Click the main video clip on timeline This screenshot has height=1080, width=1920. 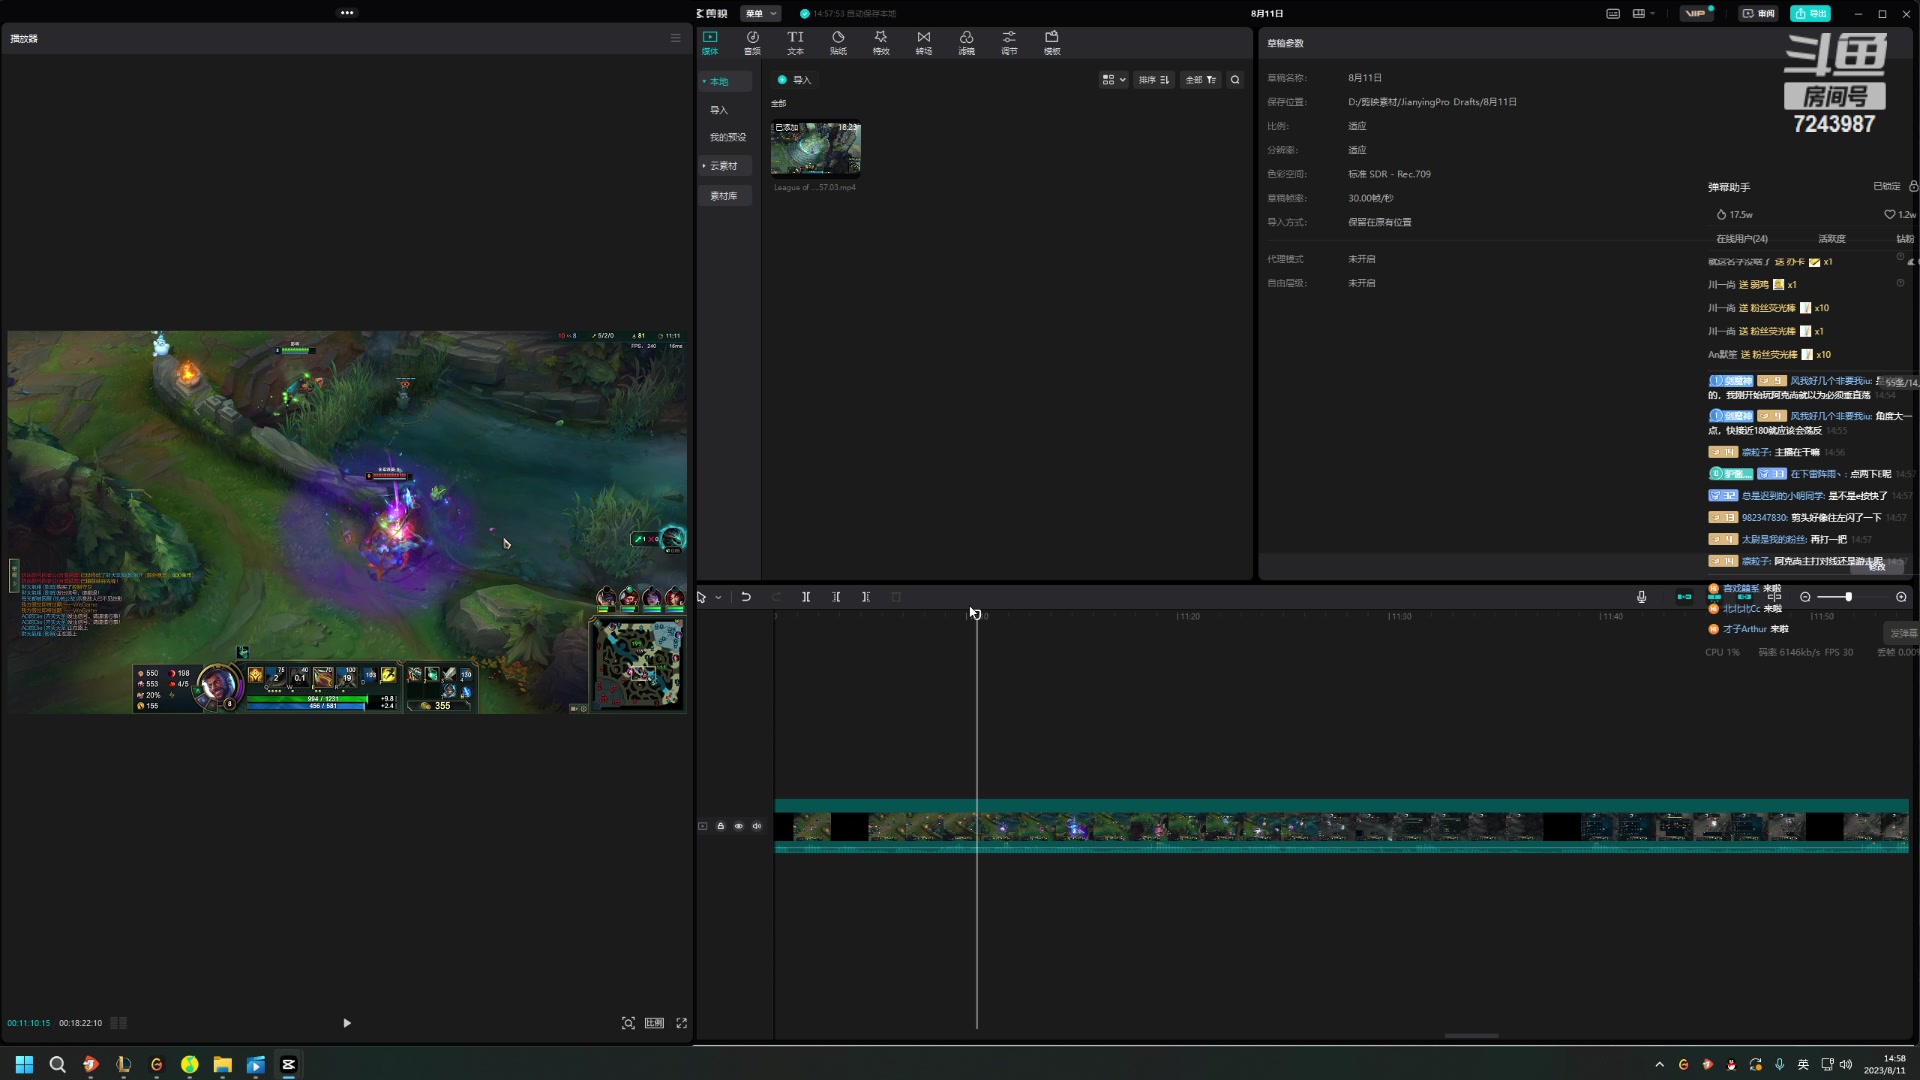click(1341, 826)
